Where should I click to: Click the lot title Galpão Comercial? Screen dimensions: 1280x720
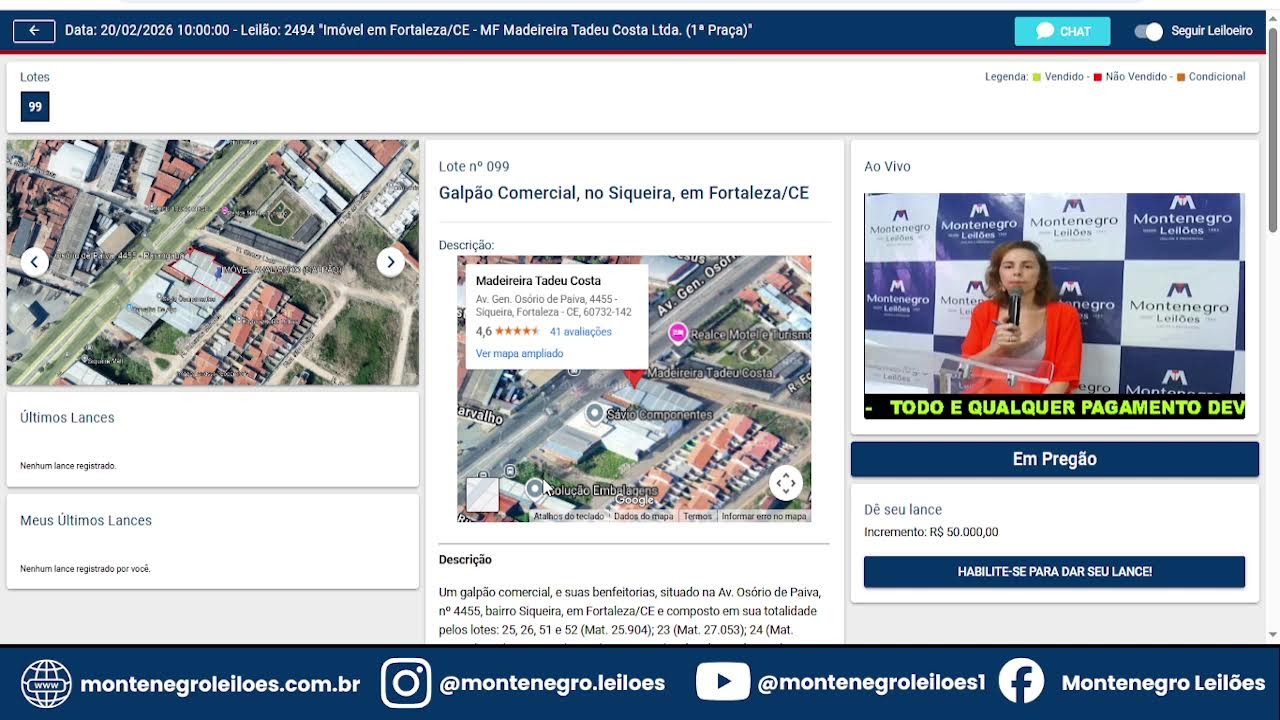coord(624,193)
